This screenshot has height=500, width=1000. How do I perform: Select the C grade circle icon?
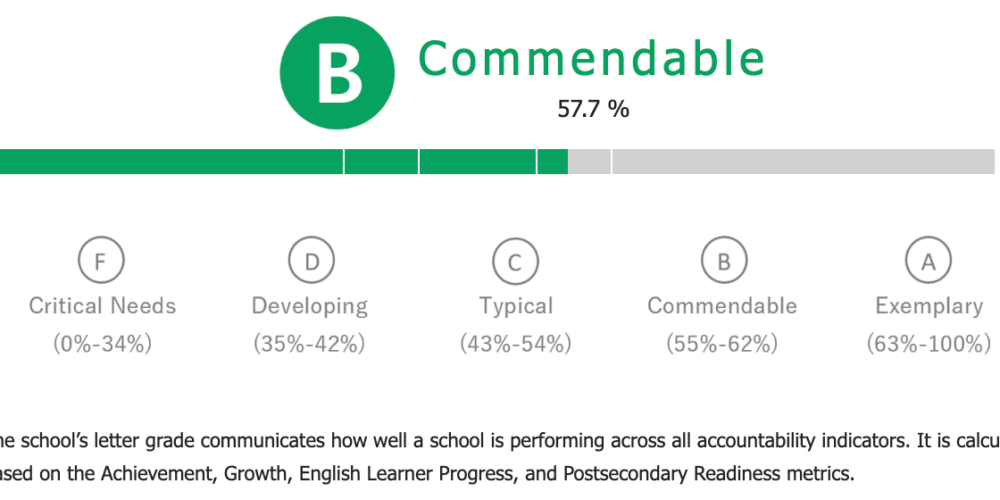(515, 260)
